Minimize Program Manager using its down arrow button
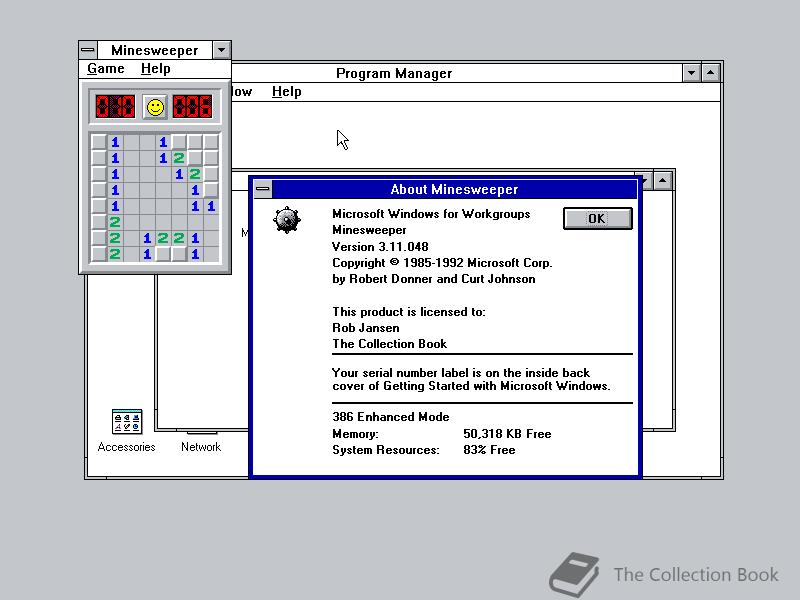This screenshot has height=600, width=800. 691,73
